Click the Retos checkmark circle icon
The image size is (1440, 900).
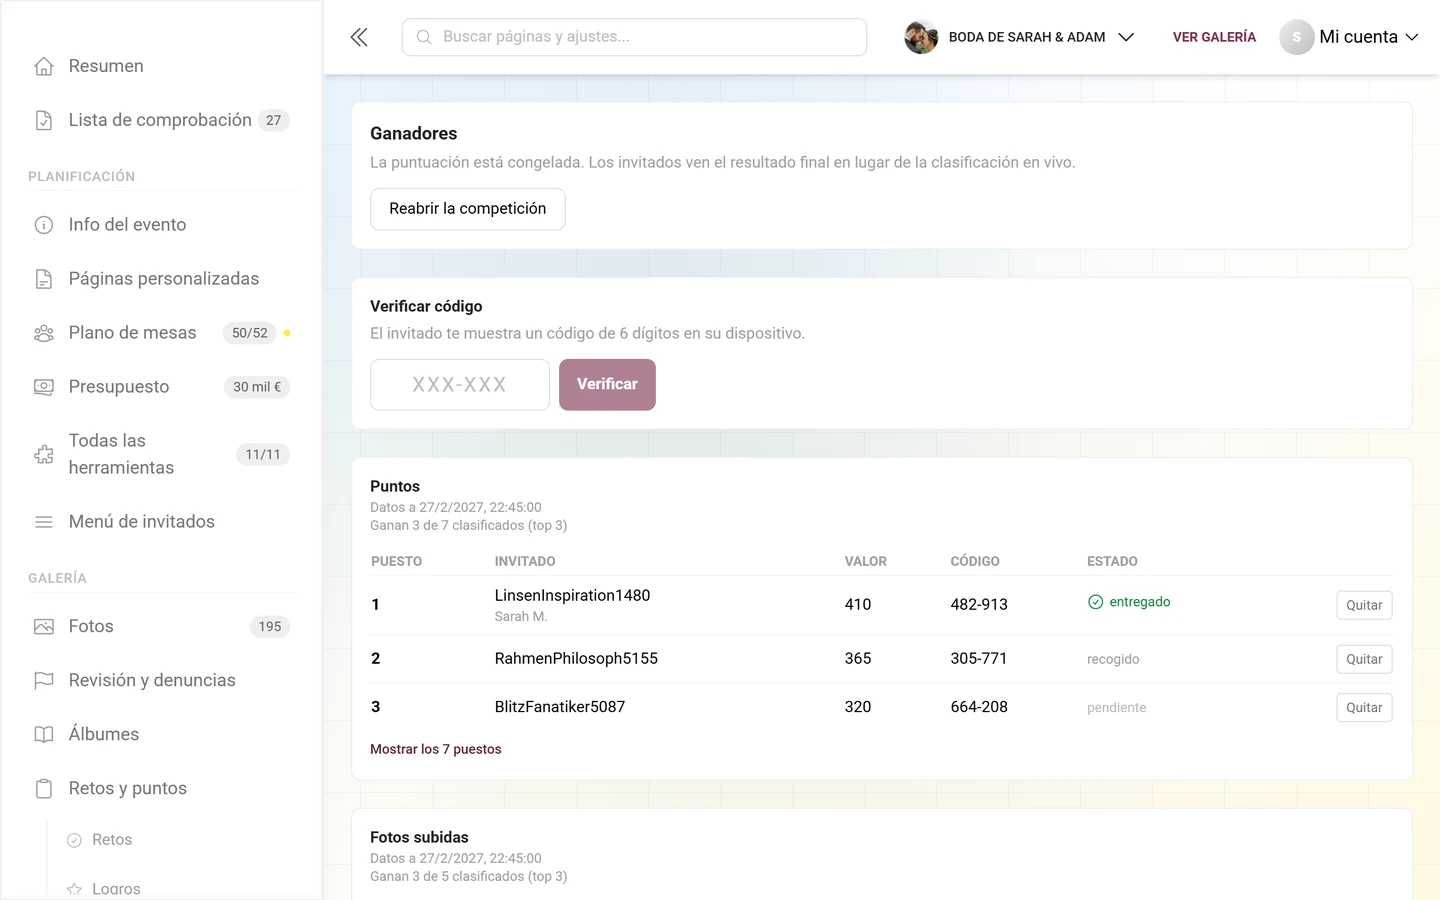(74, 840)
